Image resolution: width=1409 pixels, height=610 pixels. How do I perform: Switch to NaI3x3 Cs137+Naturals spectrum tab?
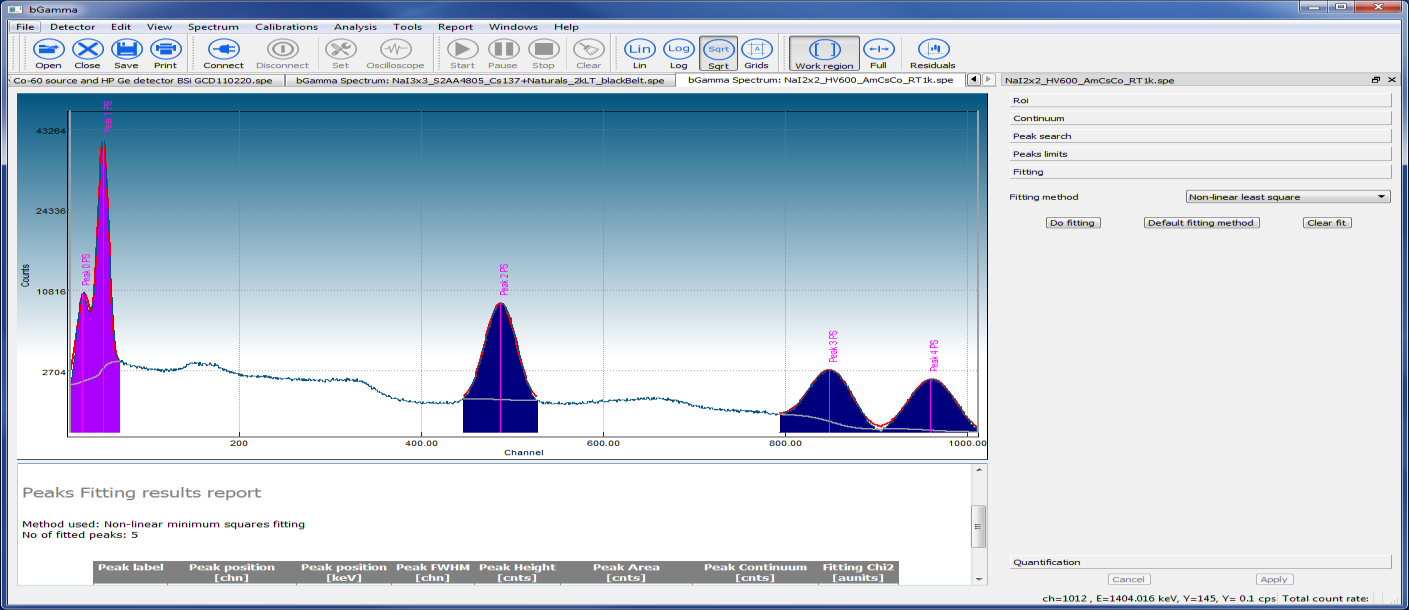(x=480, y=80)
